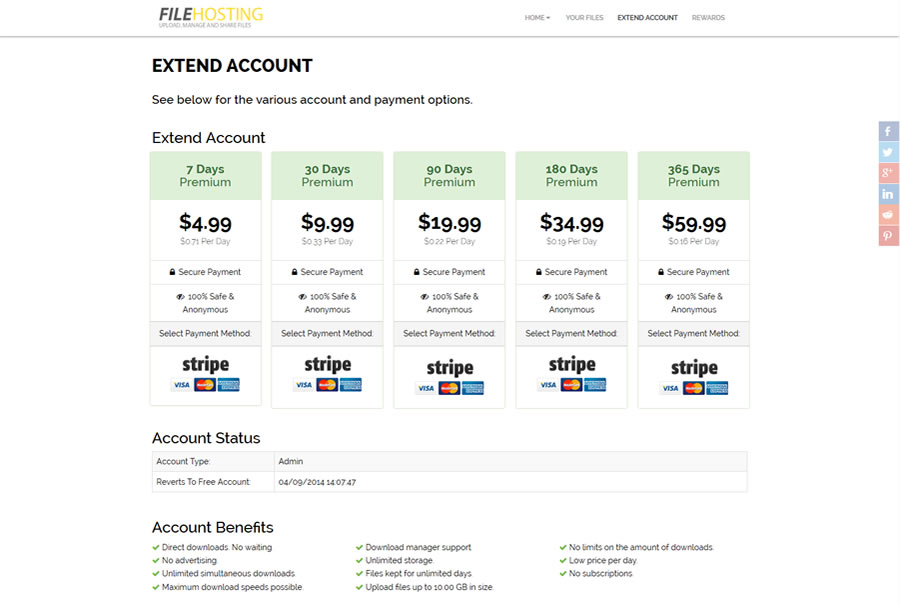Click the 90 Days Premium plan header

pyautogui.click(x=449, y=176)
